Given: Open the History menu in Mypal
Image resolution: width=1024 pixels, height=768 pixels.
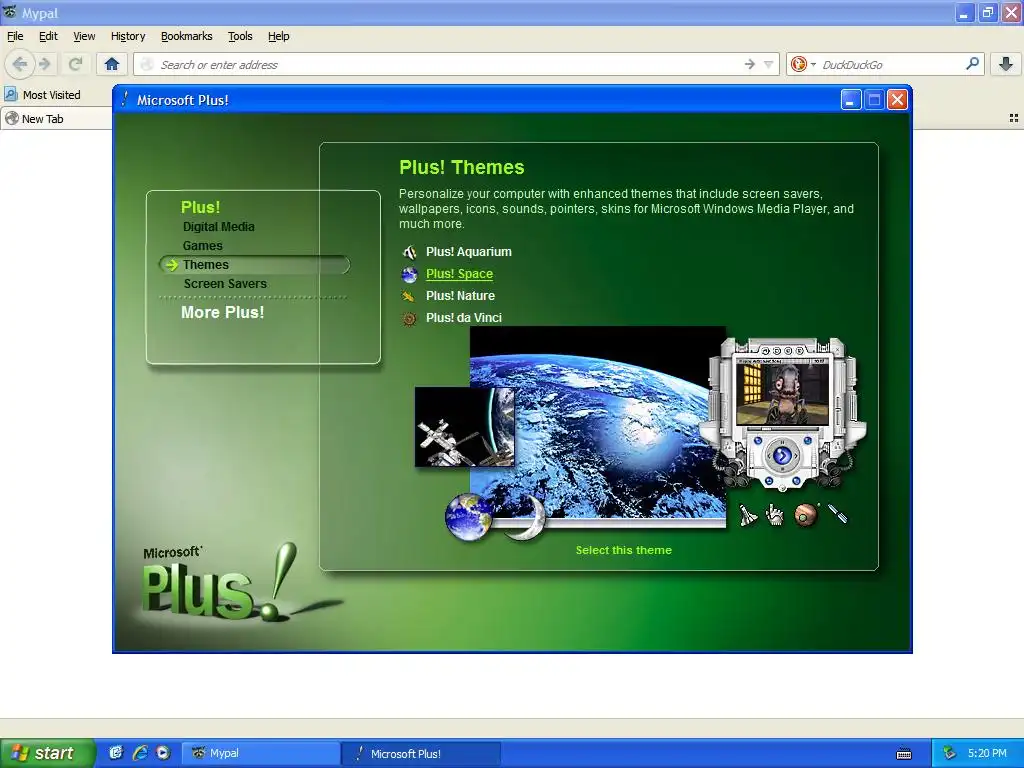Looking at the screenshot, I should [x=128, y=36].
